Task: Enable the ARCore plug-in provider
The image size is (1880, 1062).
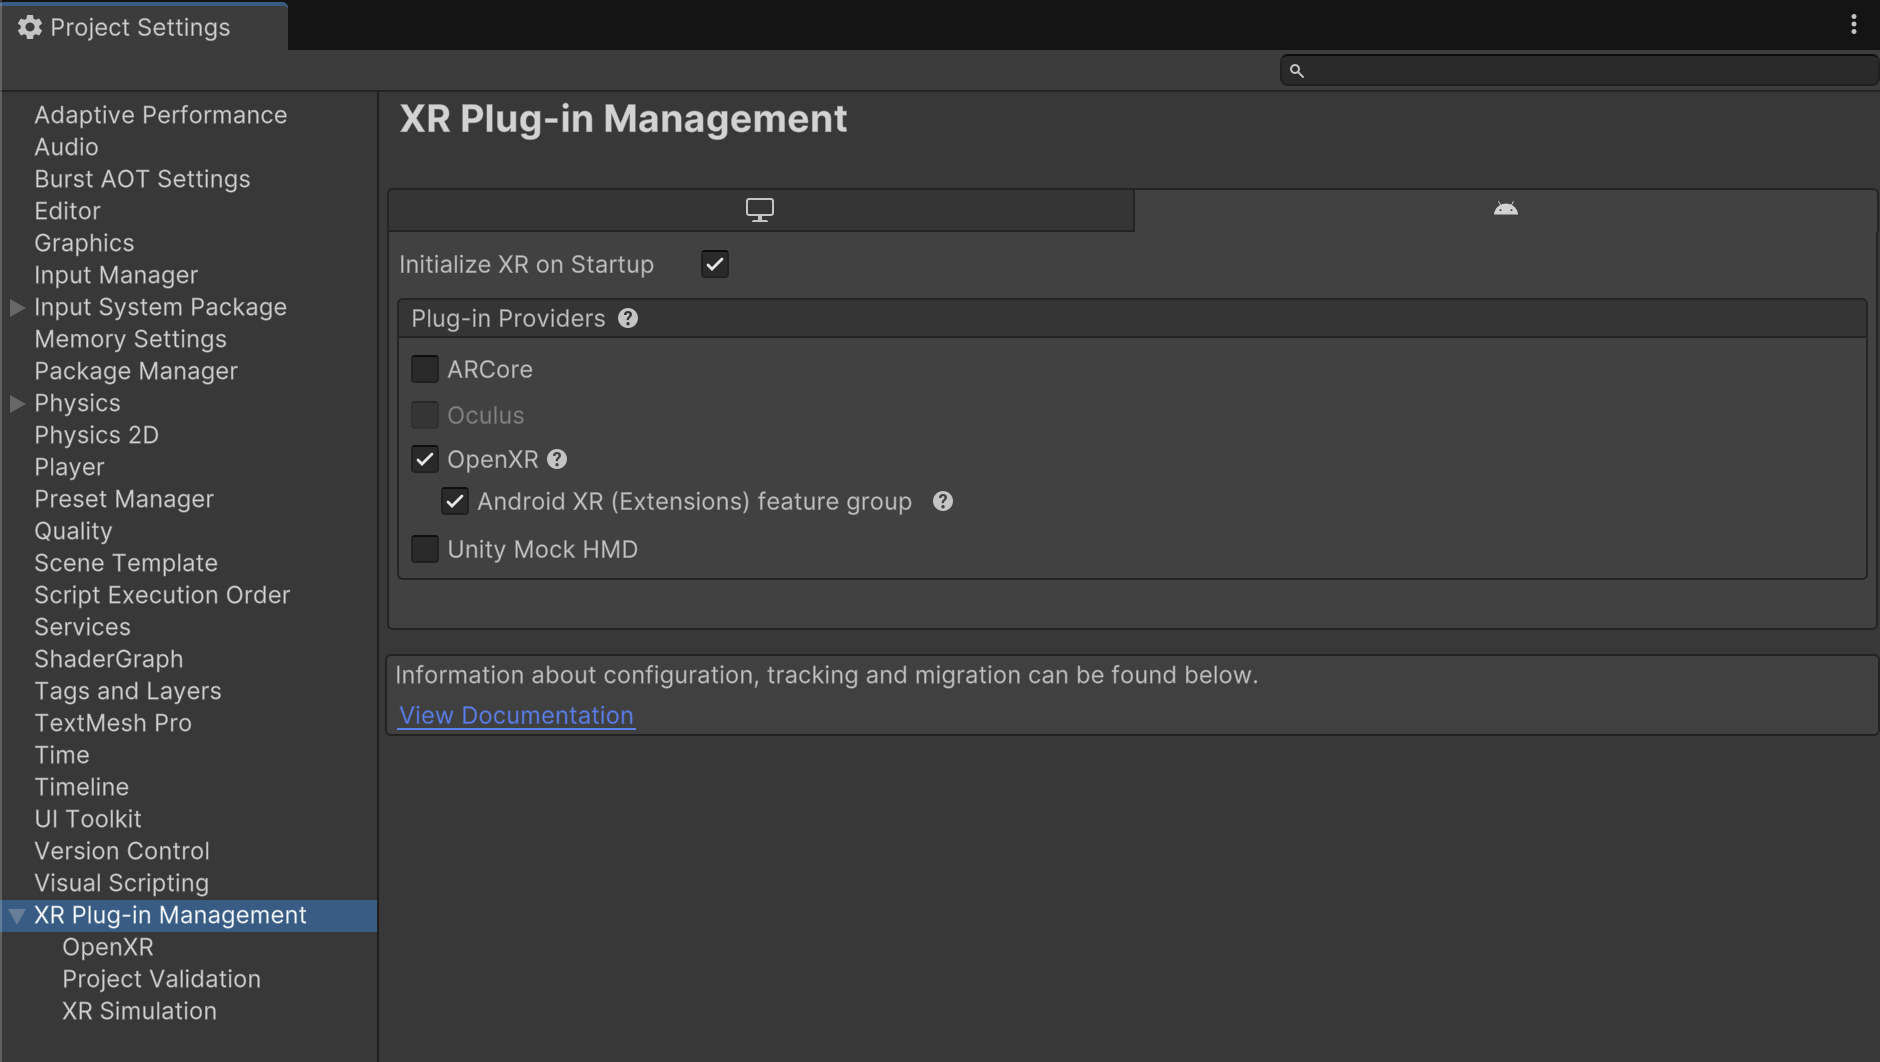Action: pos(425,368)
